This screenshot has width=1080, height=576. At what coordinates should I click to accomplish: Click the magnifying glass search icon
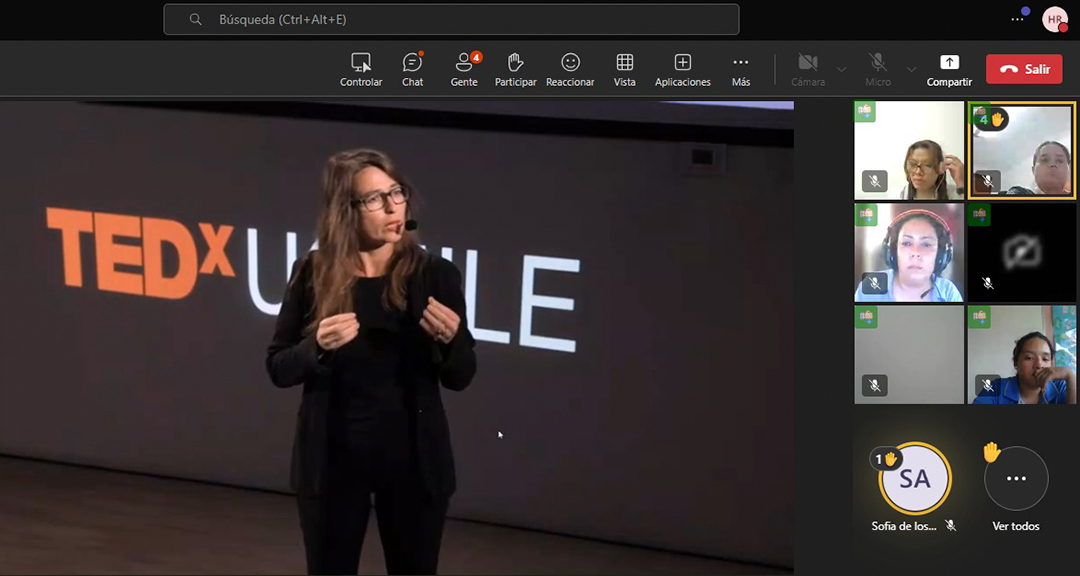click(196, 19)
